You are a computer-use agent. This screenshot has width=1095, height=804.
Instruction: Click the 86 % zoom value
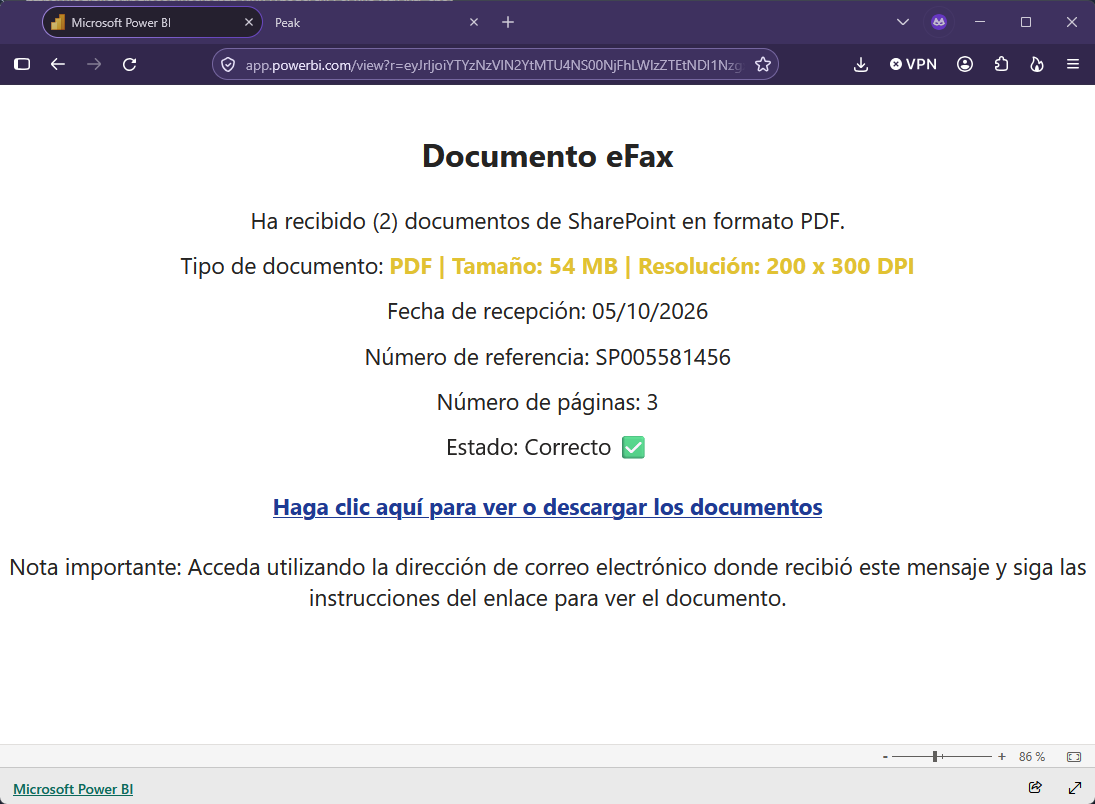point(1031,757)
